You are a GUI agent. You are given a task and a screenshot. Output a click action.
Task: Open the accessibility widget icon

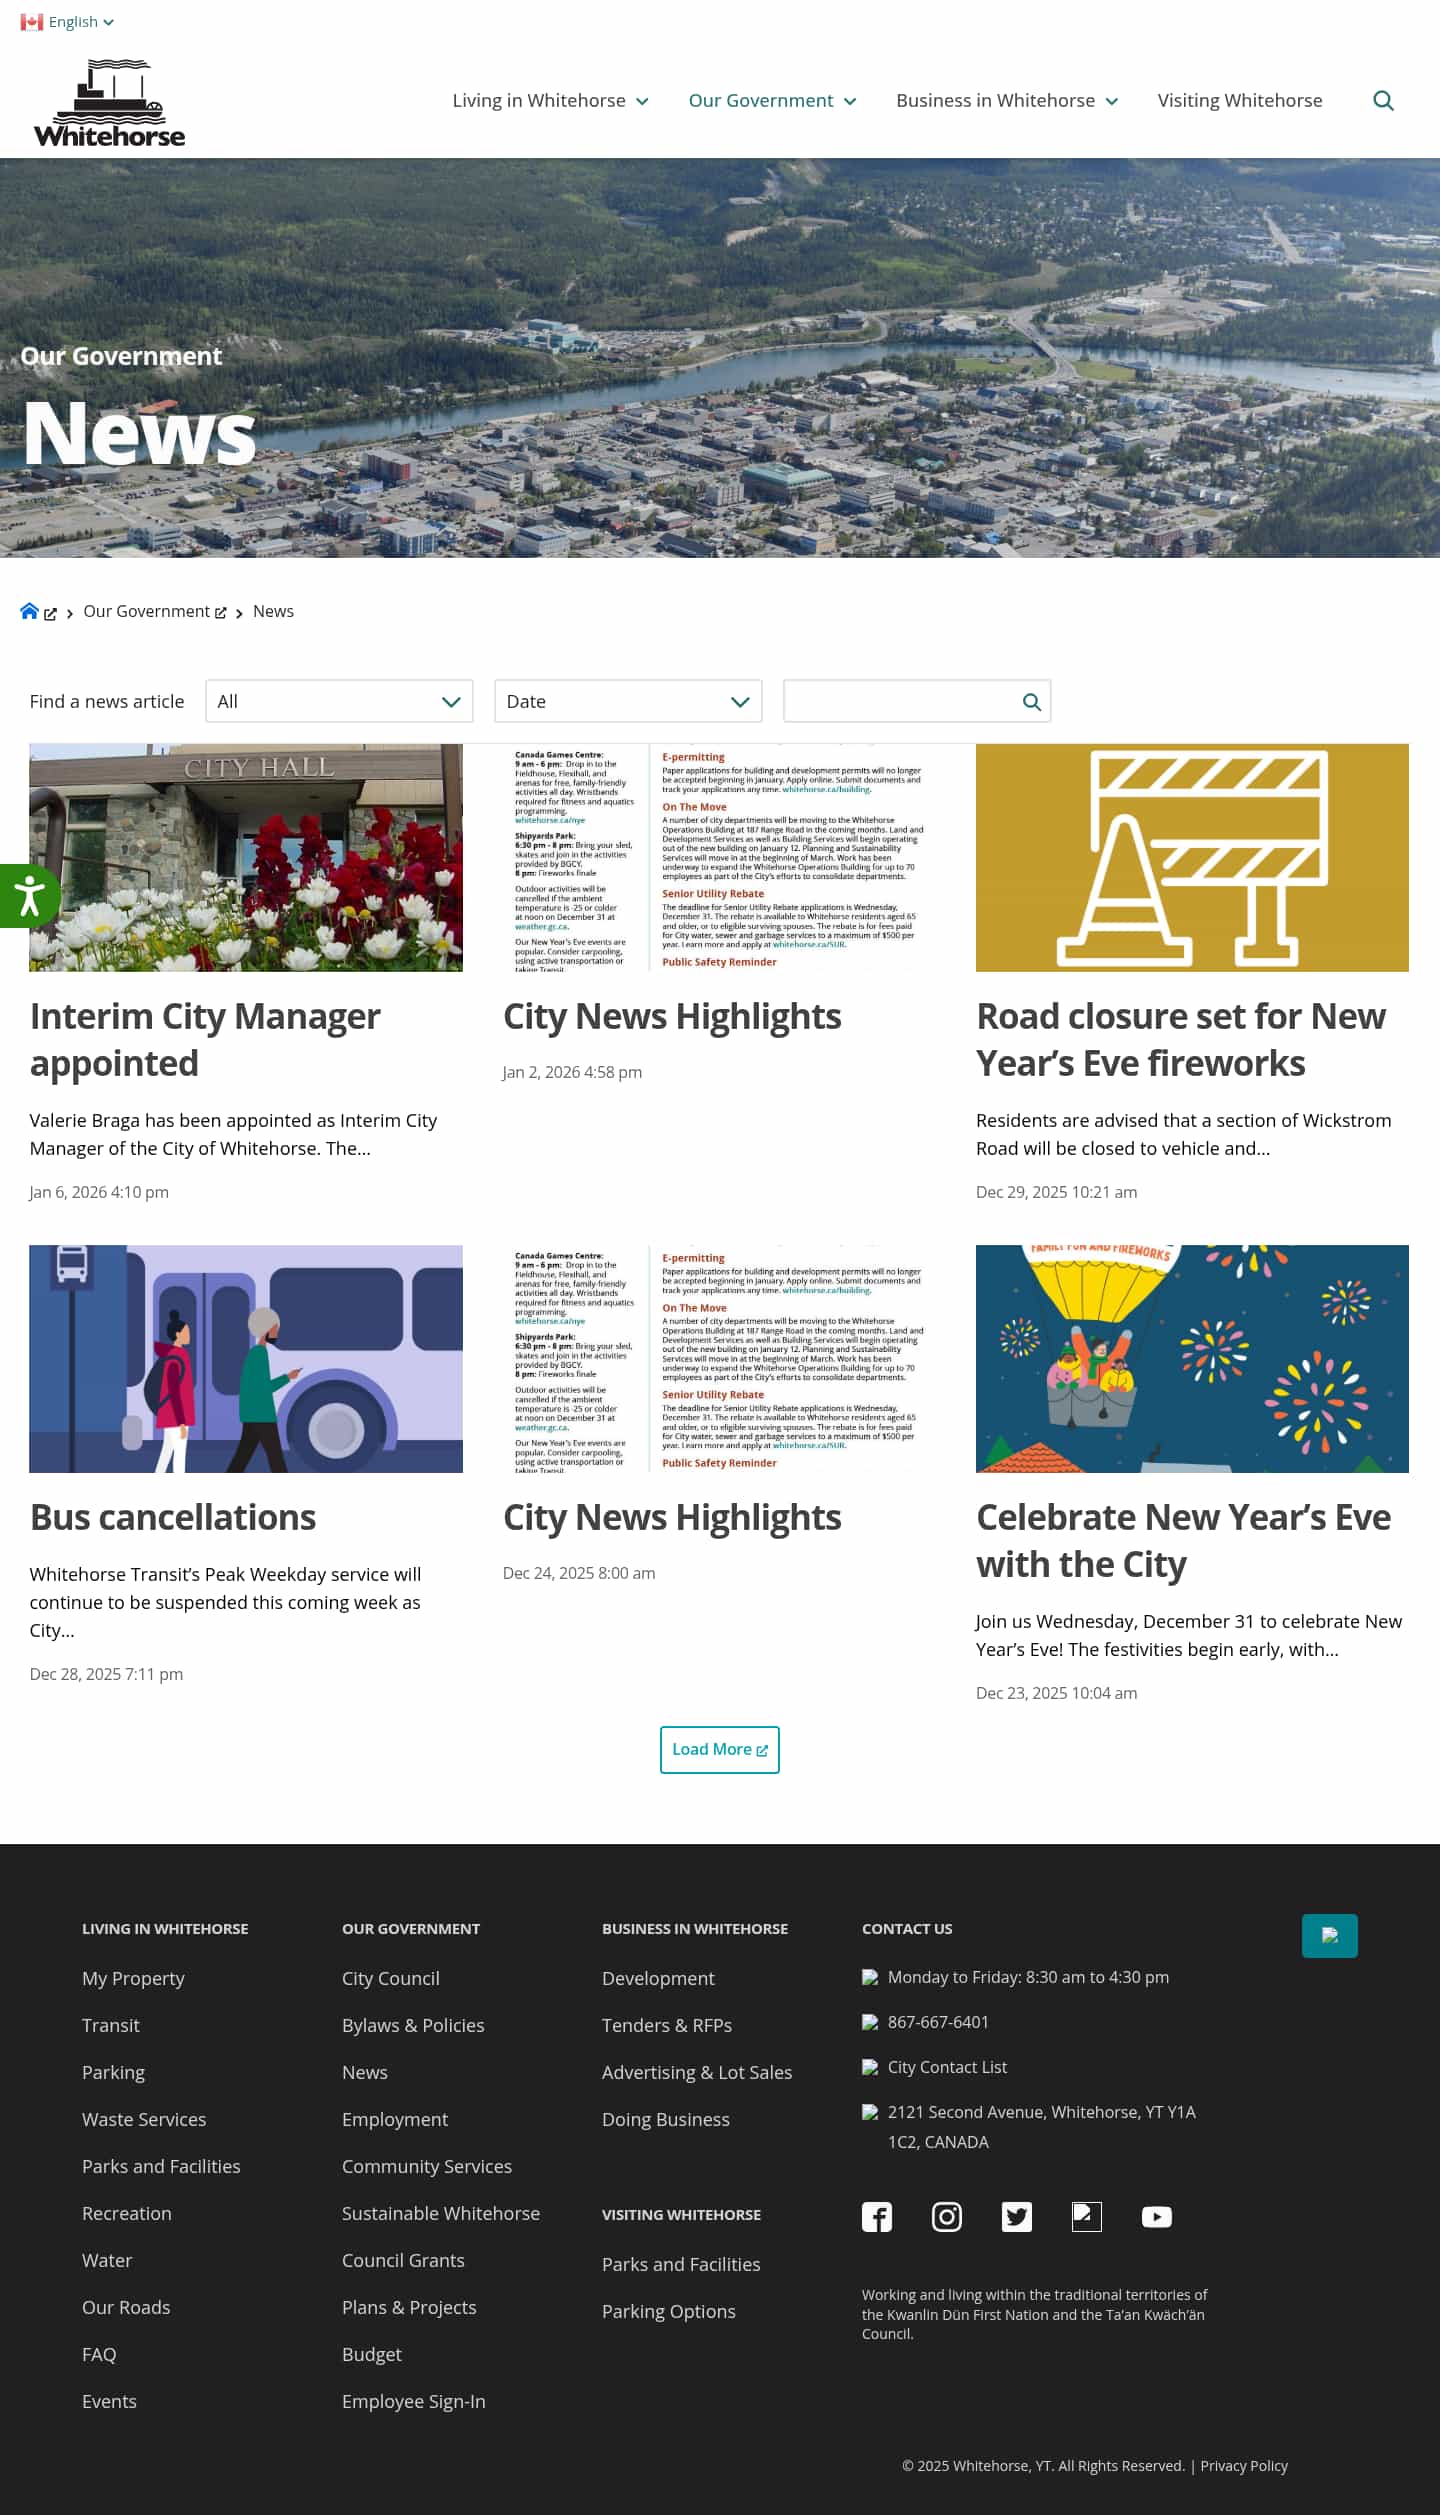[x=29, y=896]
